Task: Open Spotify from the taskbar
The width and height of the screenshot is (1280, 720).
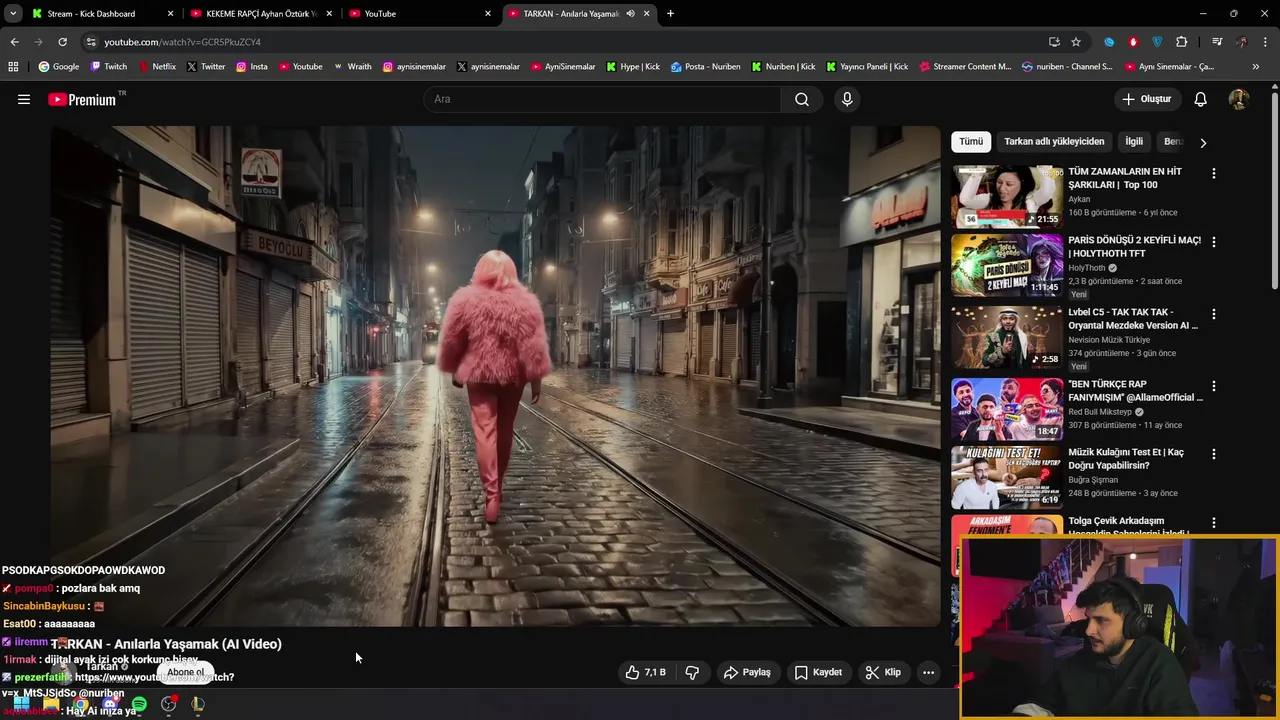Action: (x=139, y=705)
